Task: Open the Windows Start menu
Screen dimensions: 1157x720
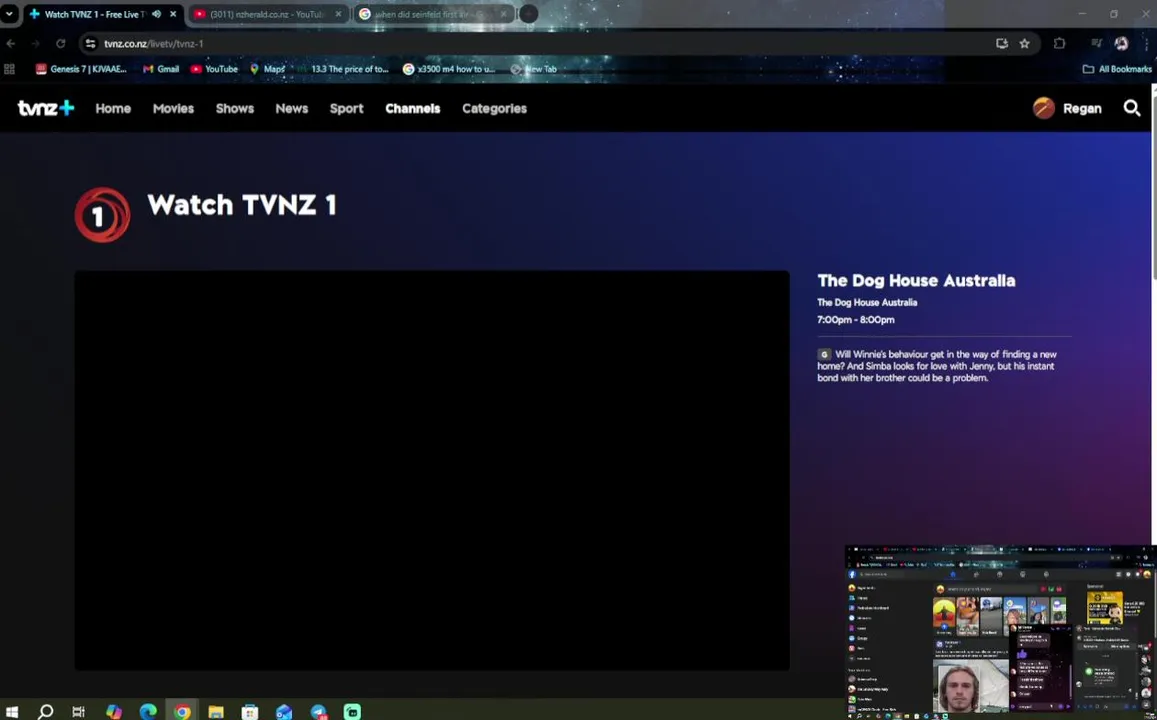Action: click(12, 712)
